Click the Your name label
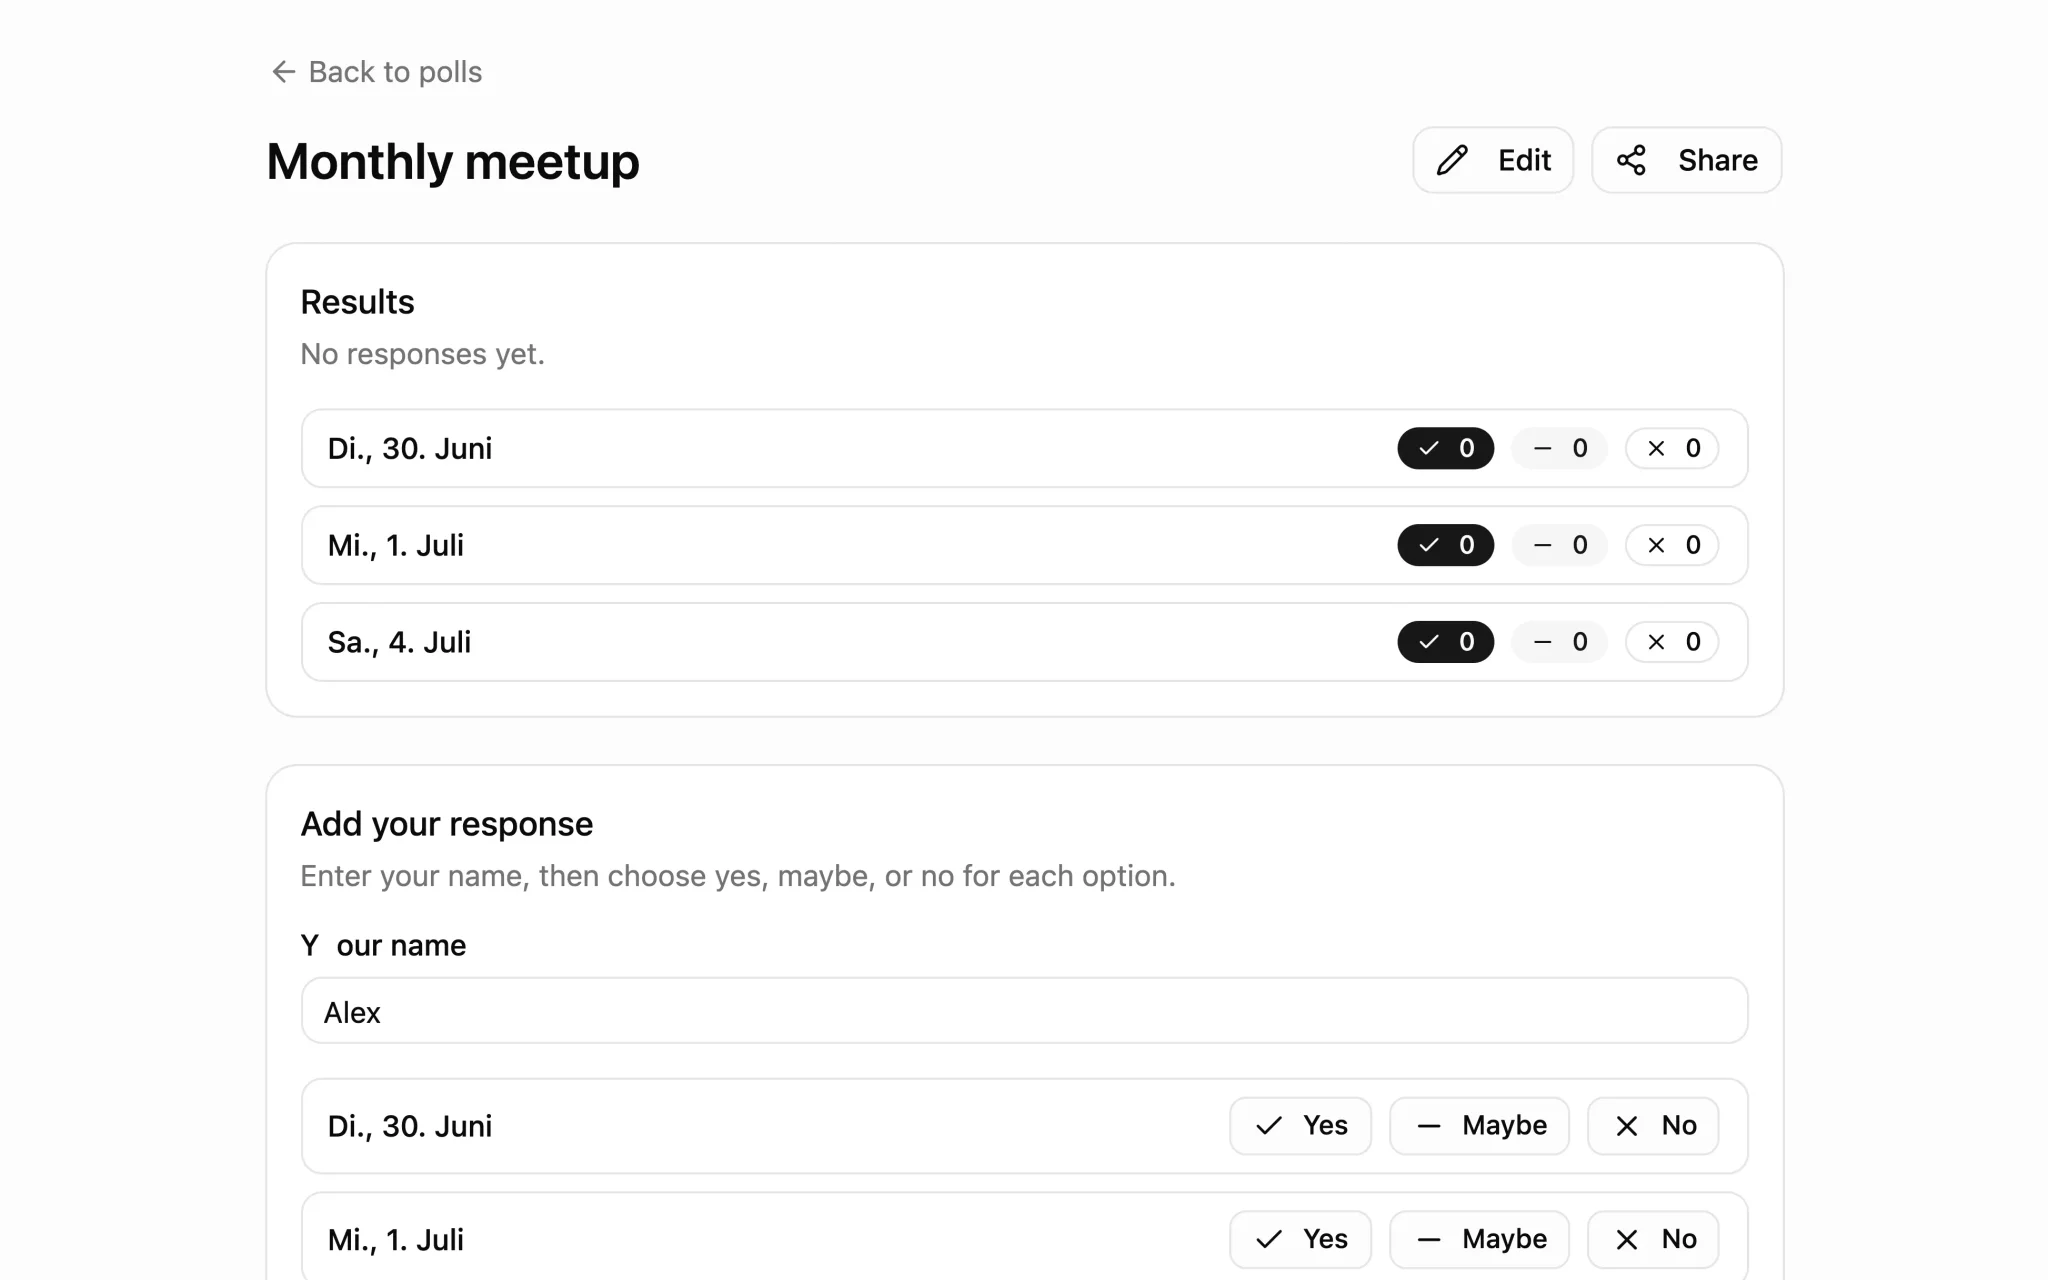This screenshot has width=2048, height=1280. click(383, 946)
